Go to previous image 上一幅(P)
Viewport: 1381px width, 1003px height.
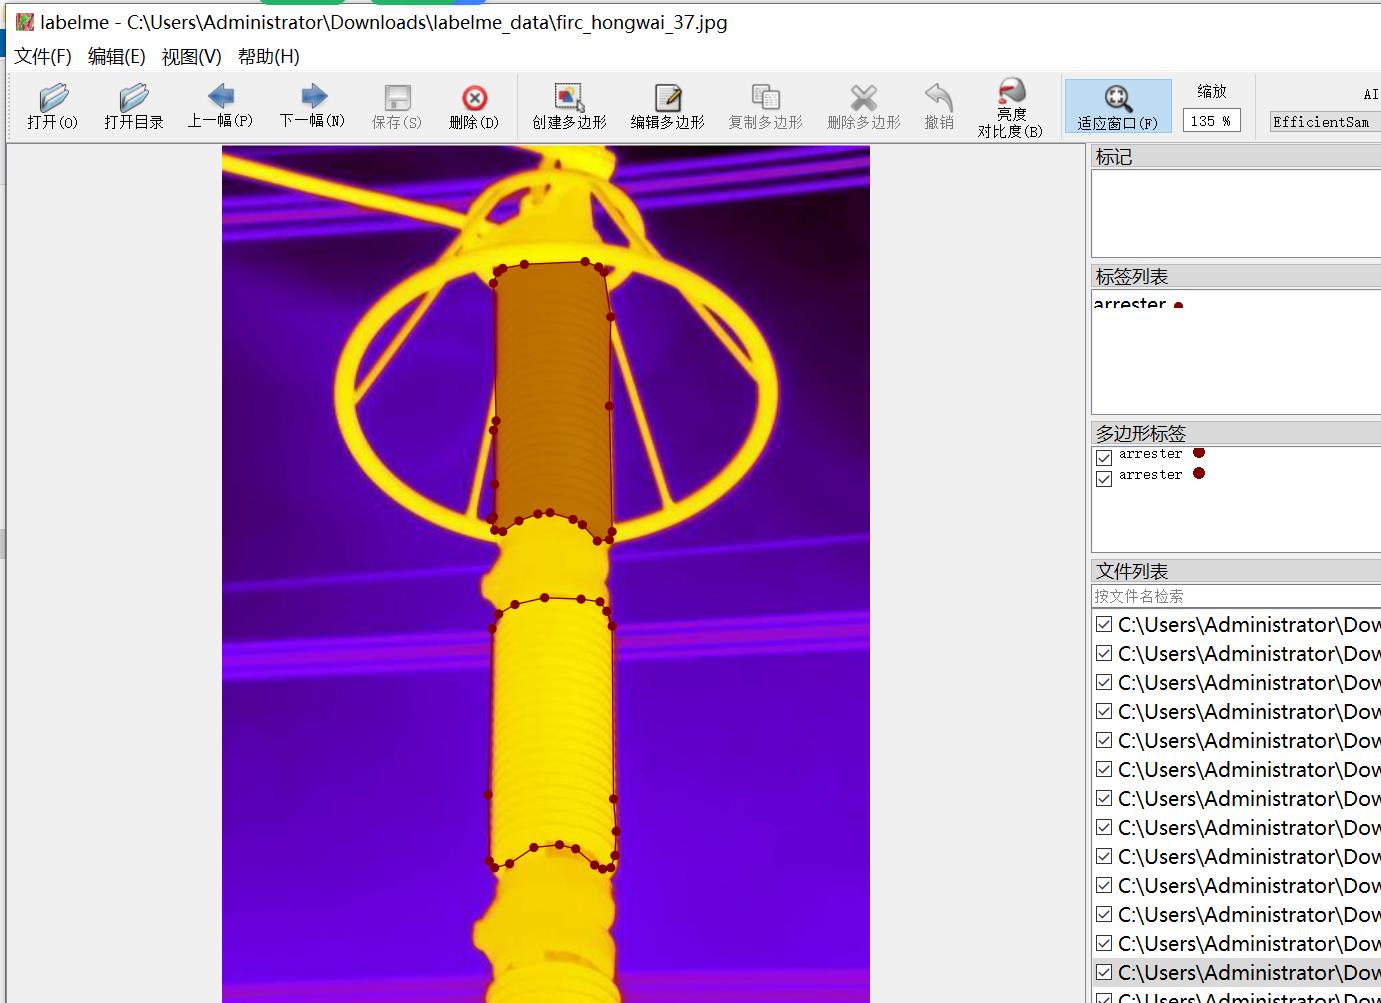(220, 106)
